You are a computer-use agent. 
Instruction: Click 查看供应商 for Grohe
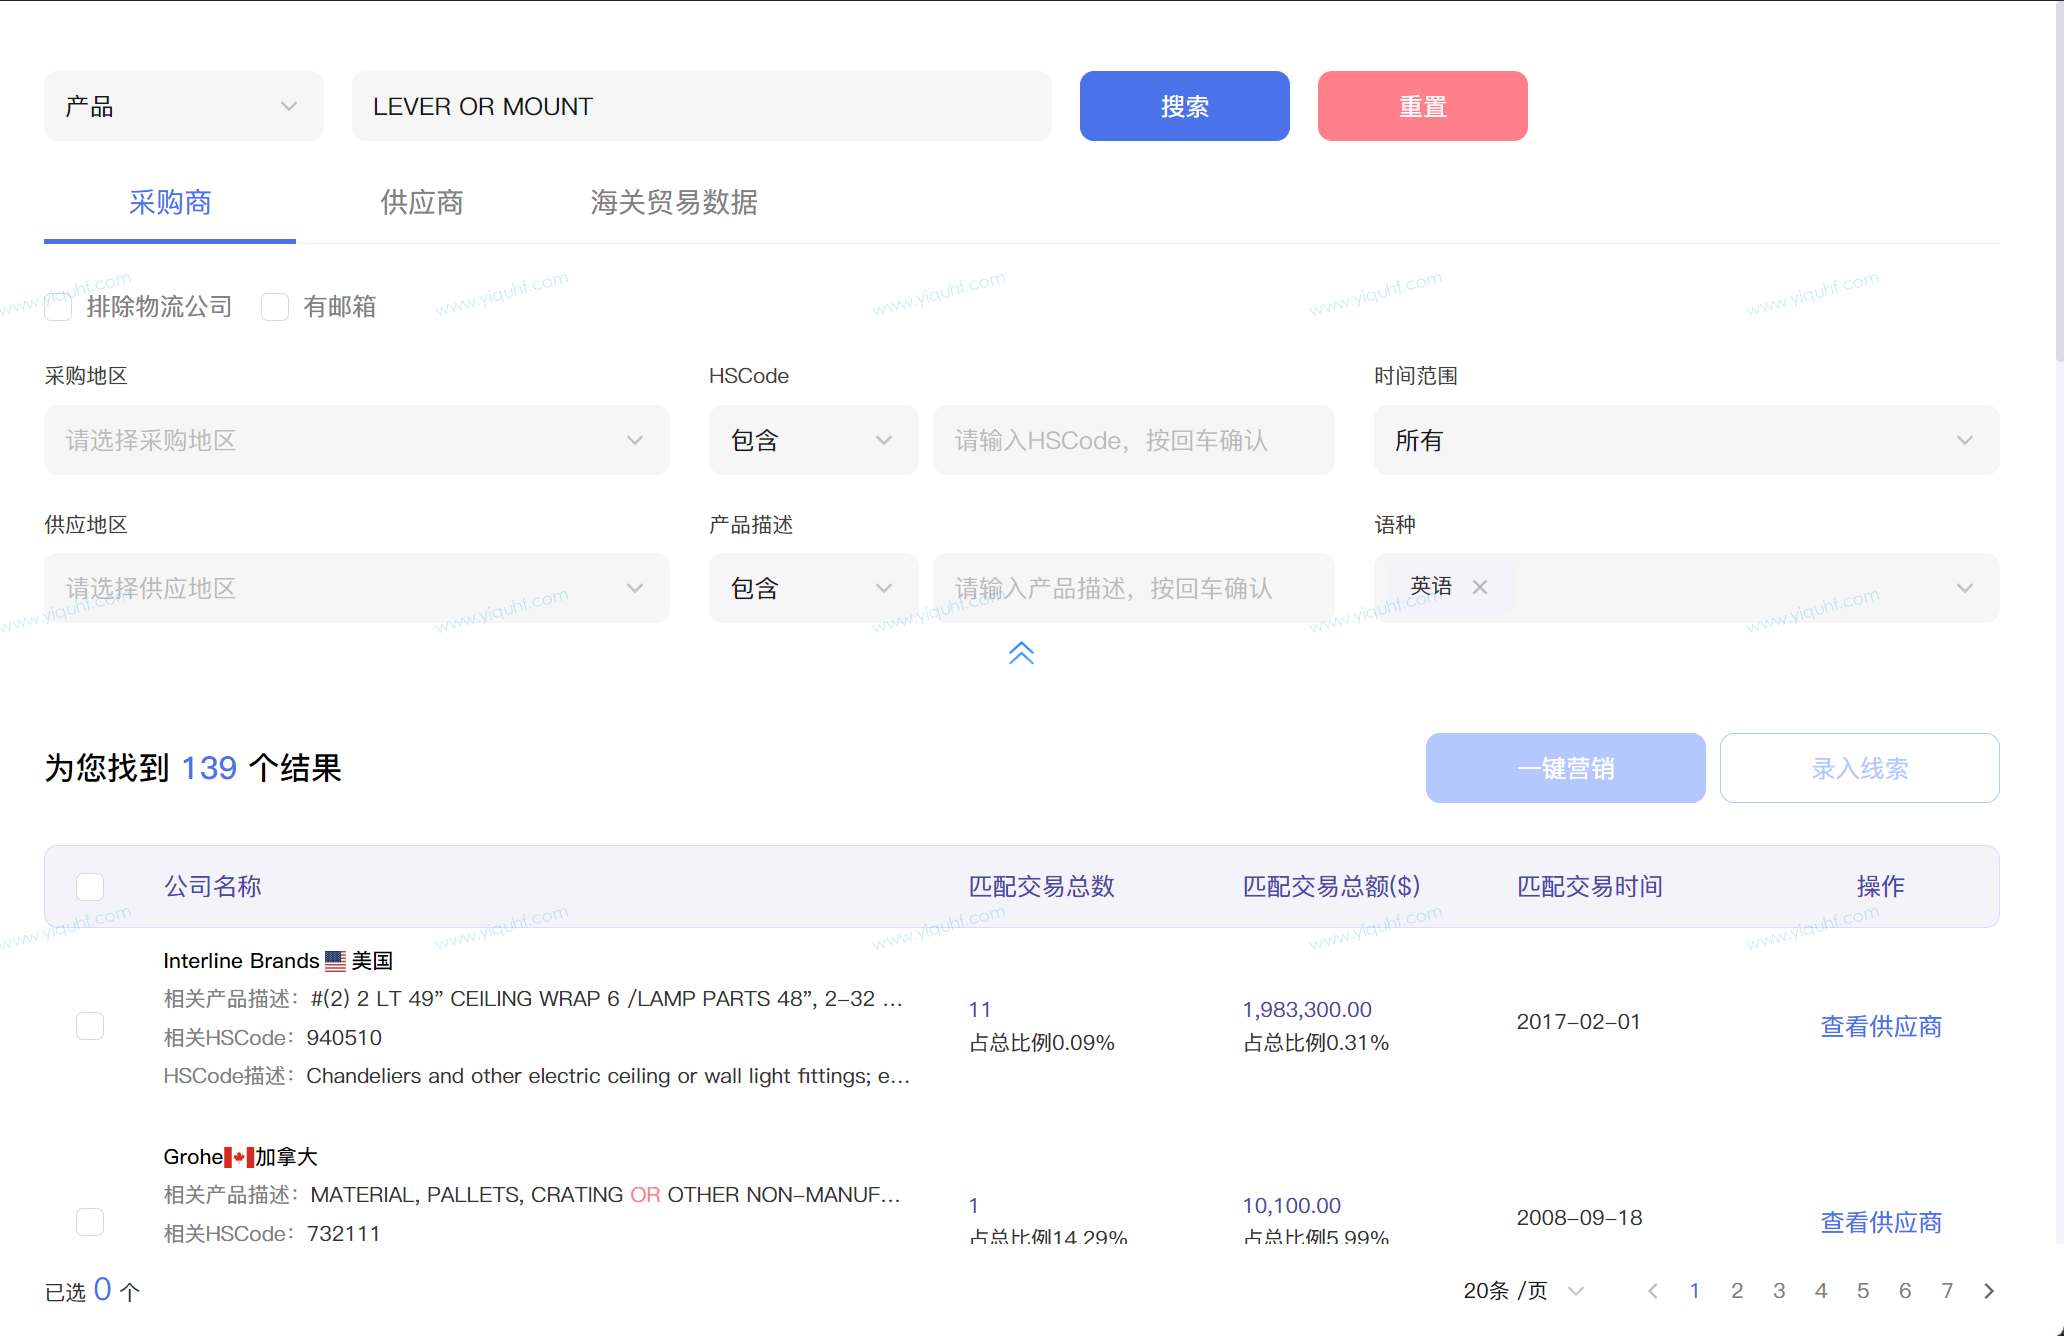(1880, 1222)
